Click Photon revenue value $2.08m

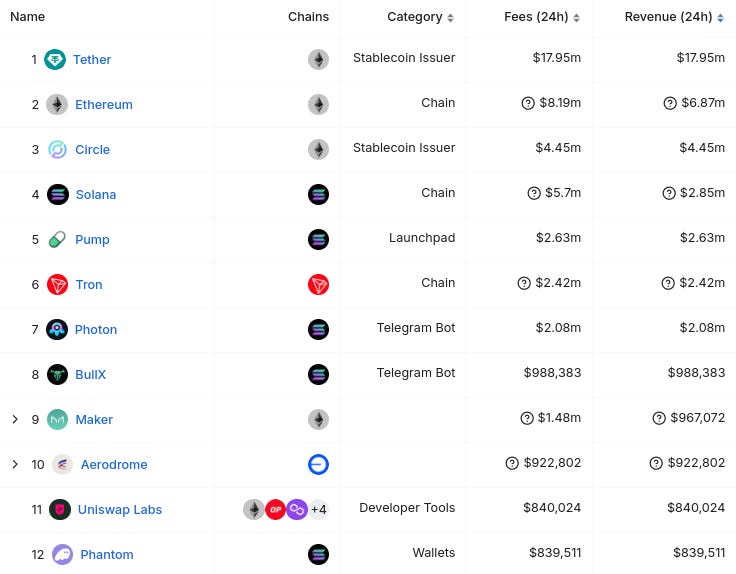[x=702, y=328]
